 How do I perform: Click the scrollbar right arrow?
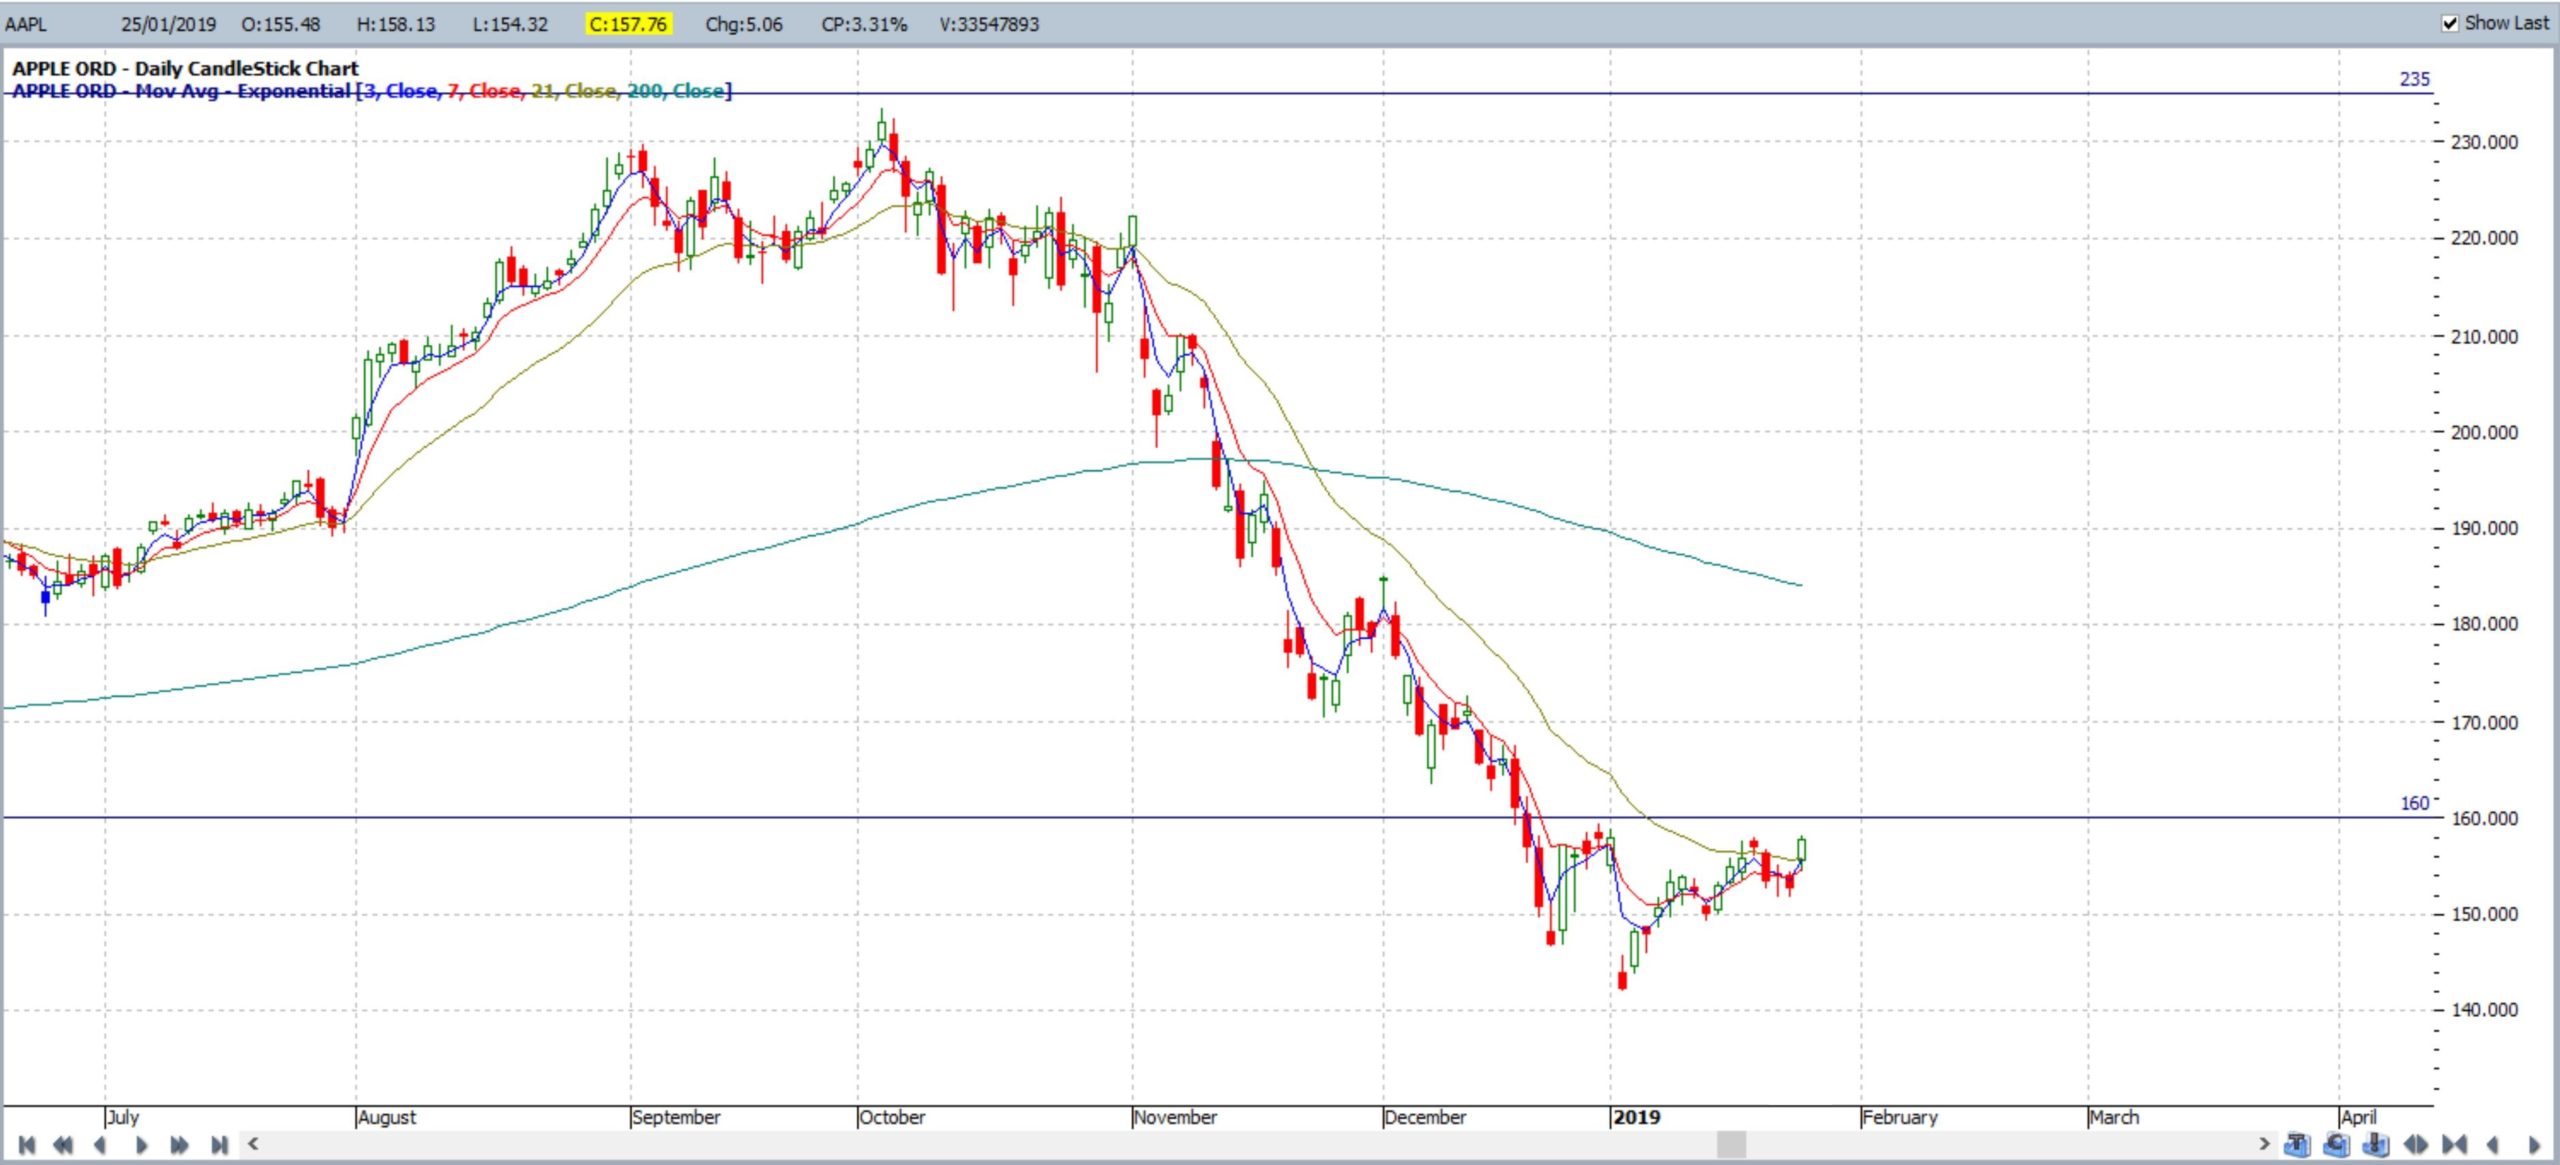coord(2265,1143)
